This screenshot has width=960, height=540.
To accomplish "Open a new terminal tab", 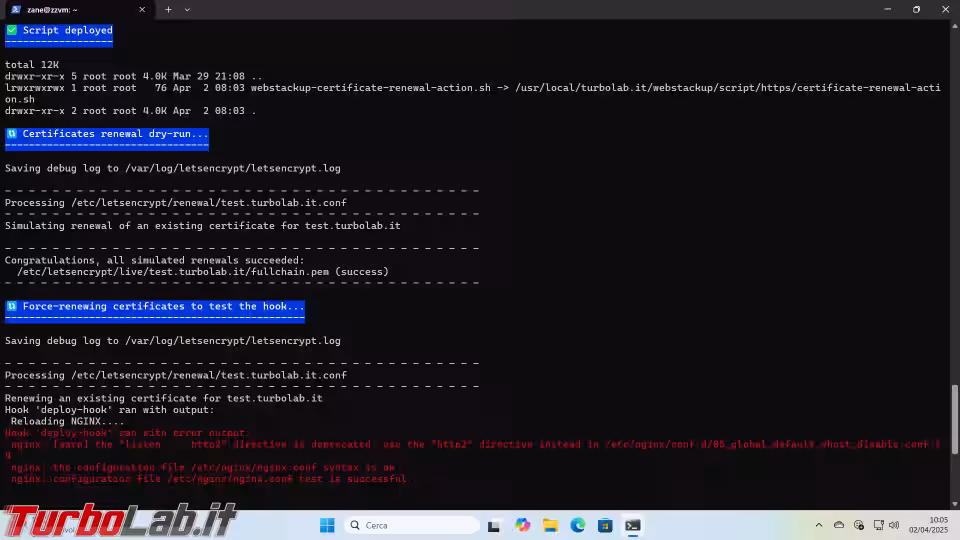I will click(168, 10).
